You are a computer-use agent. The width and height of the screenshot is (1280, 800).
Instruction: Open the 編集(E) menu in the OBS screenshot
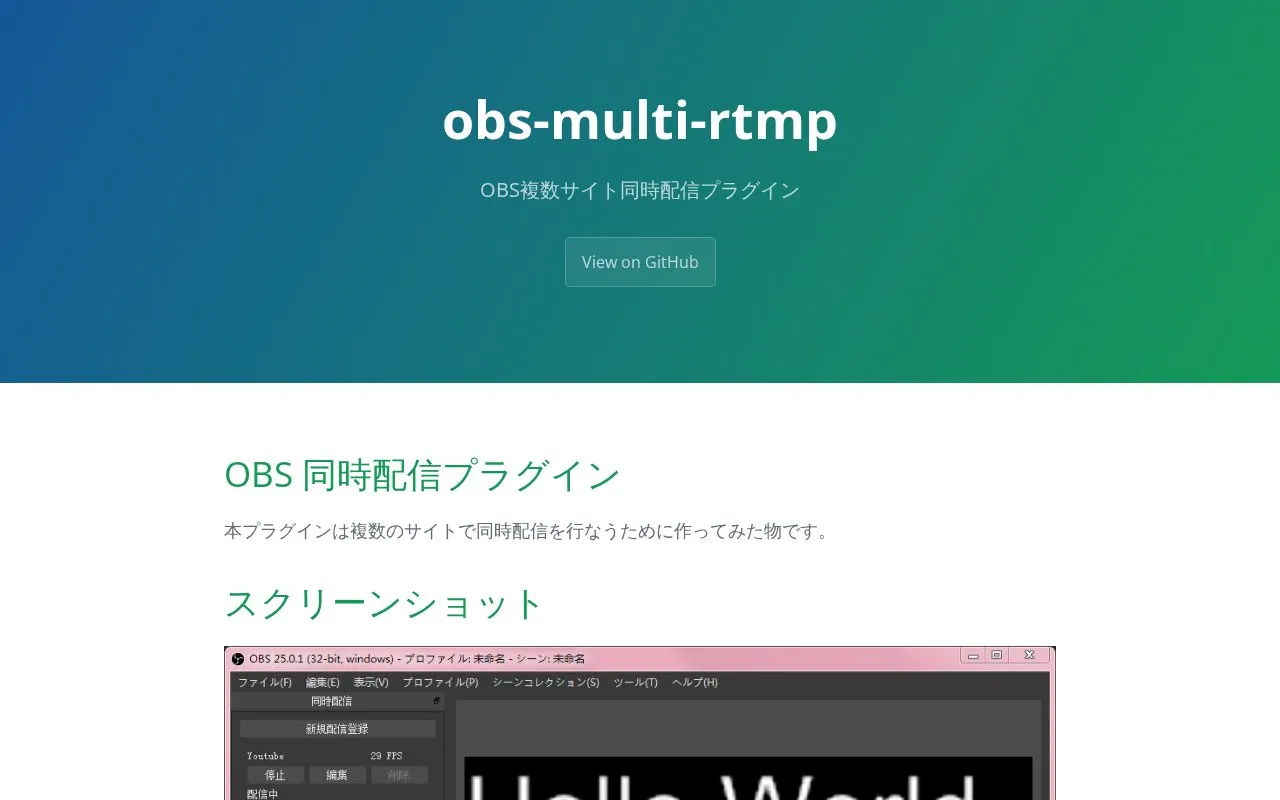pos(323,683)
